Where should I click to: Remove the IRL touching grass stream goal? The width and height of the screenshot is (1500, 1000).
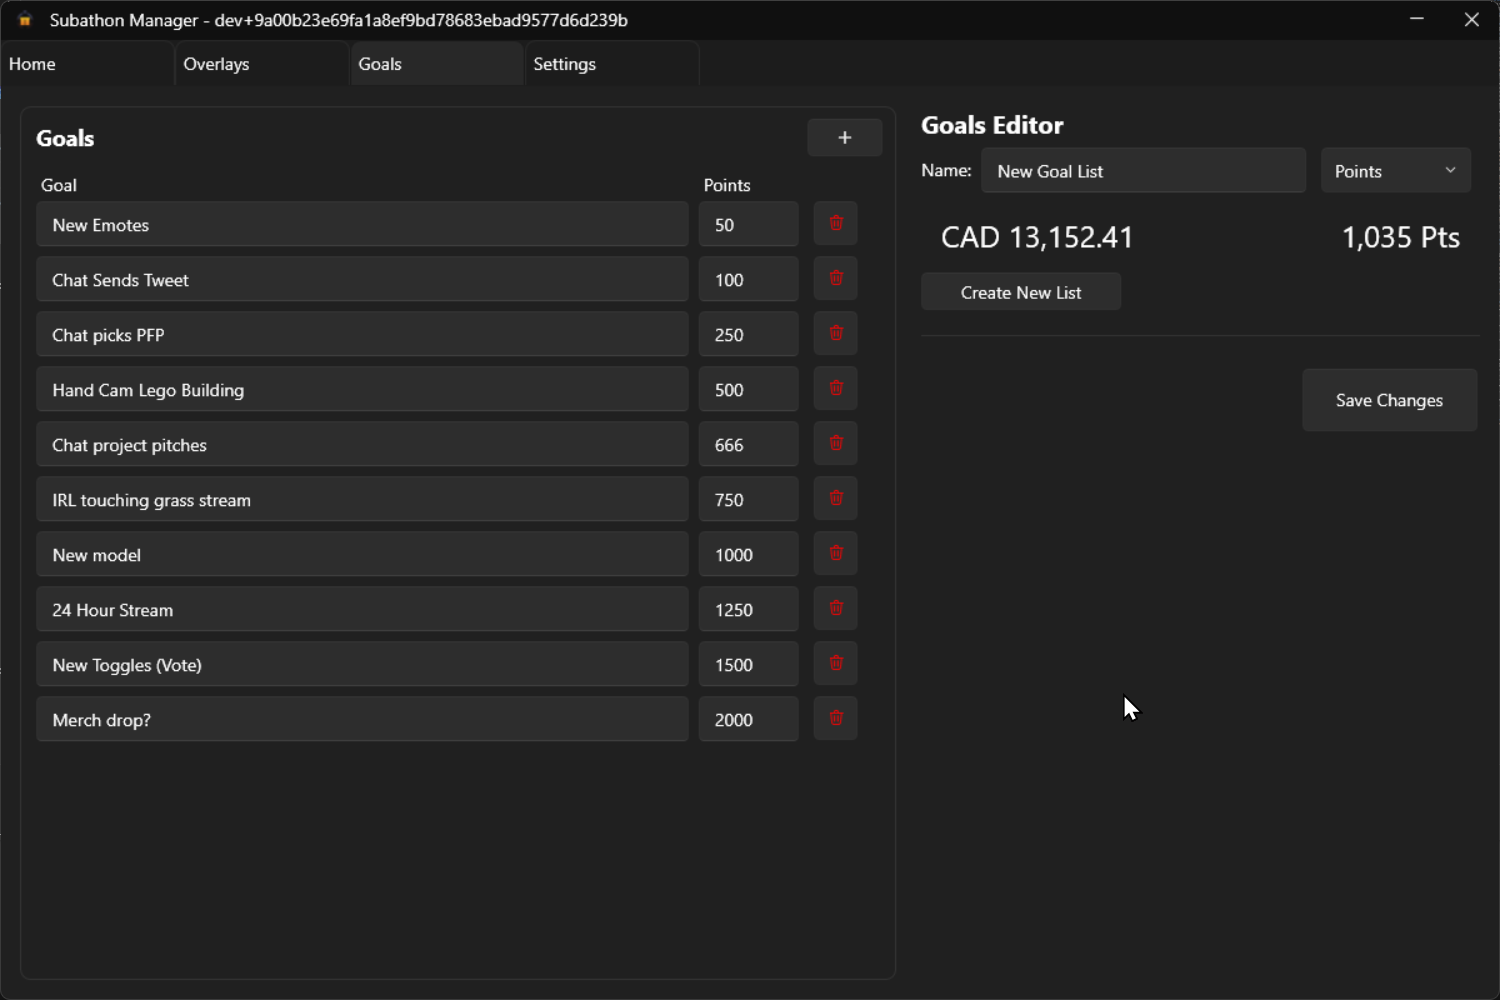pyautogui.click(x=835, y=499)
